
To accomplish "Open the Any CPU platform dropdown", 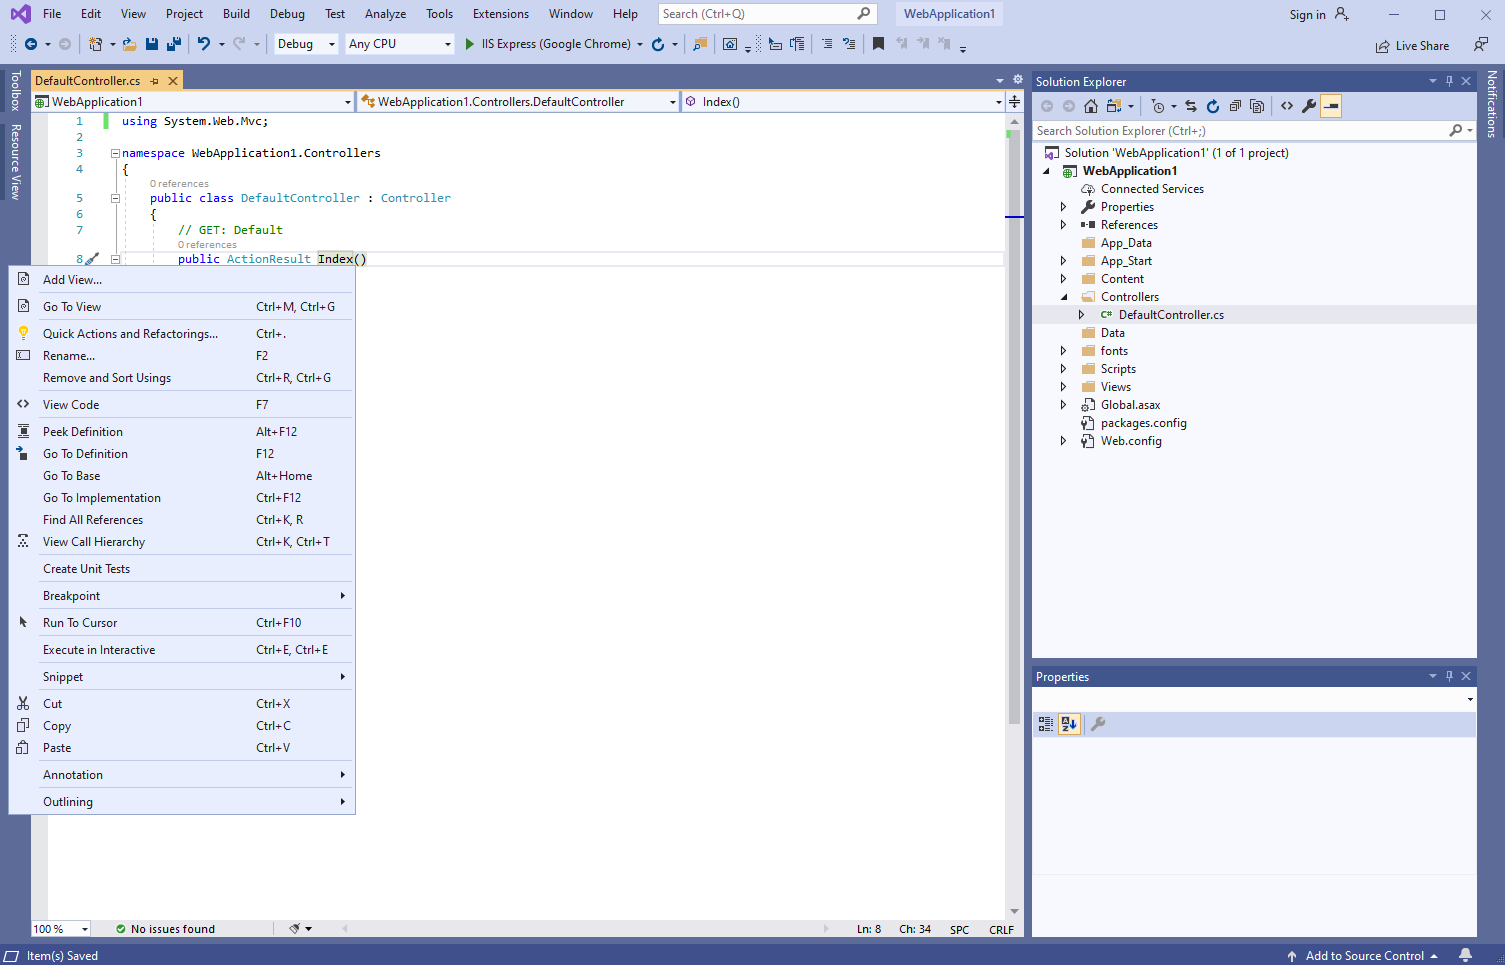I will tap(399, 44).
